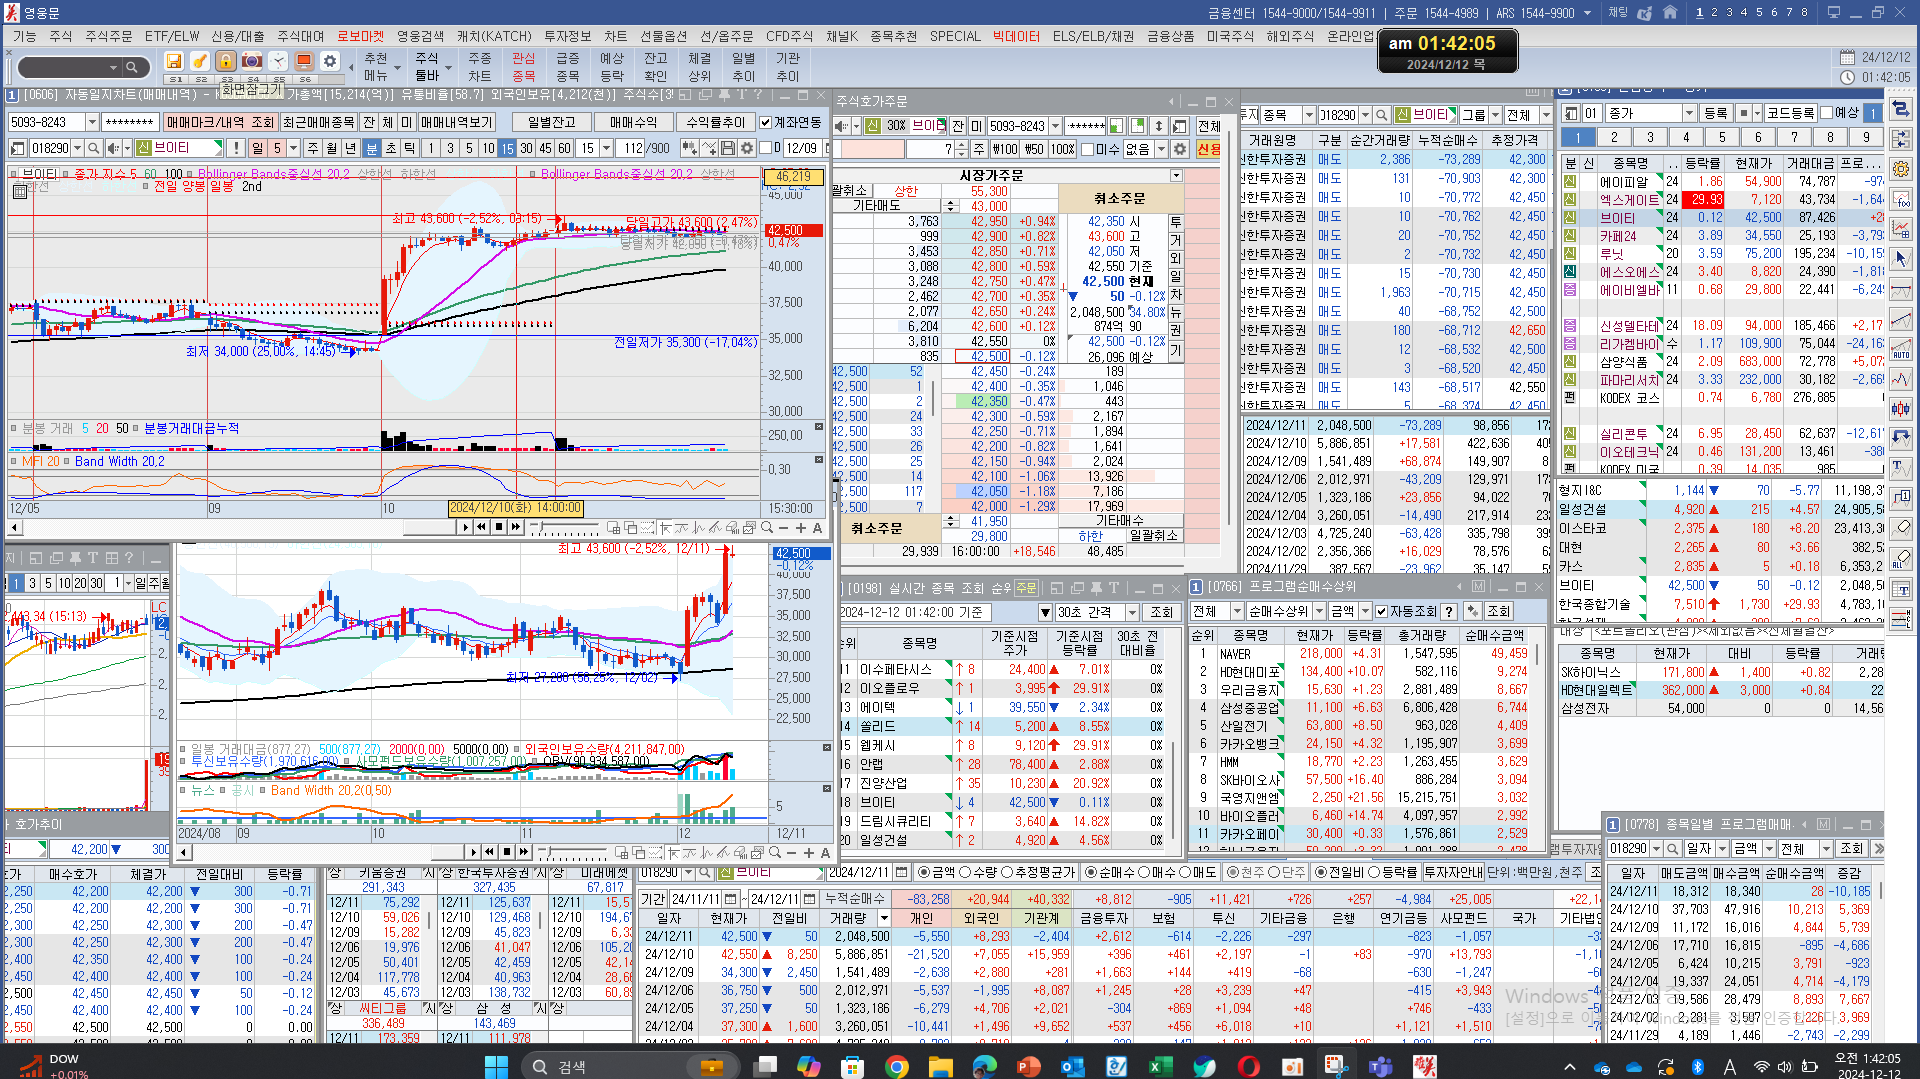Select watchlist group tab 5
This screenshot has width=1920, height=1079.
[x=1722, y=138]
